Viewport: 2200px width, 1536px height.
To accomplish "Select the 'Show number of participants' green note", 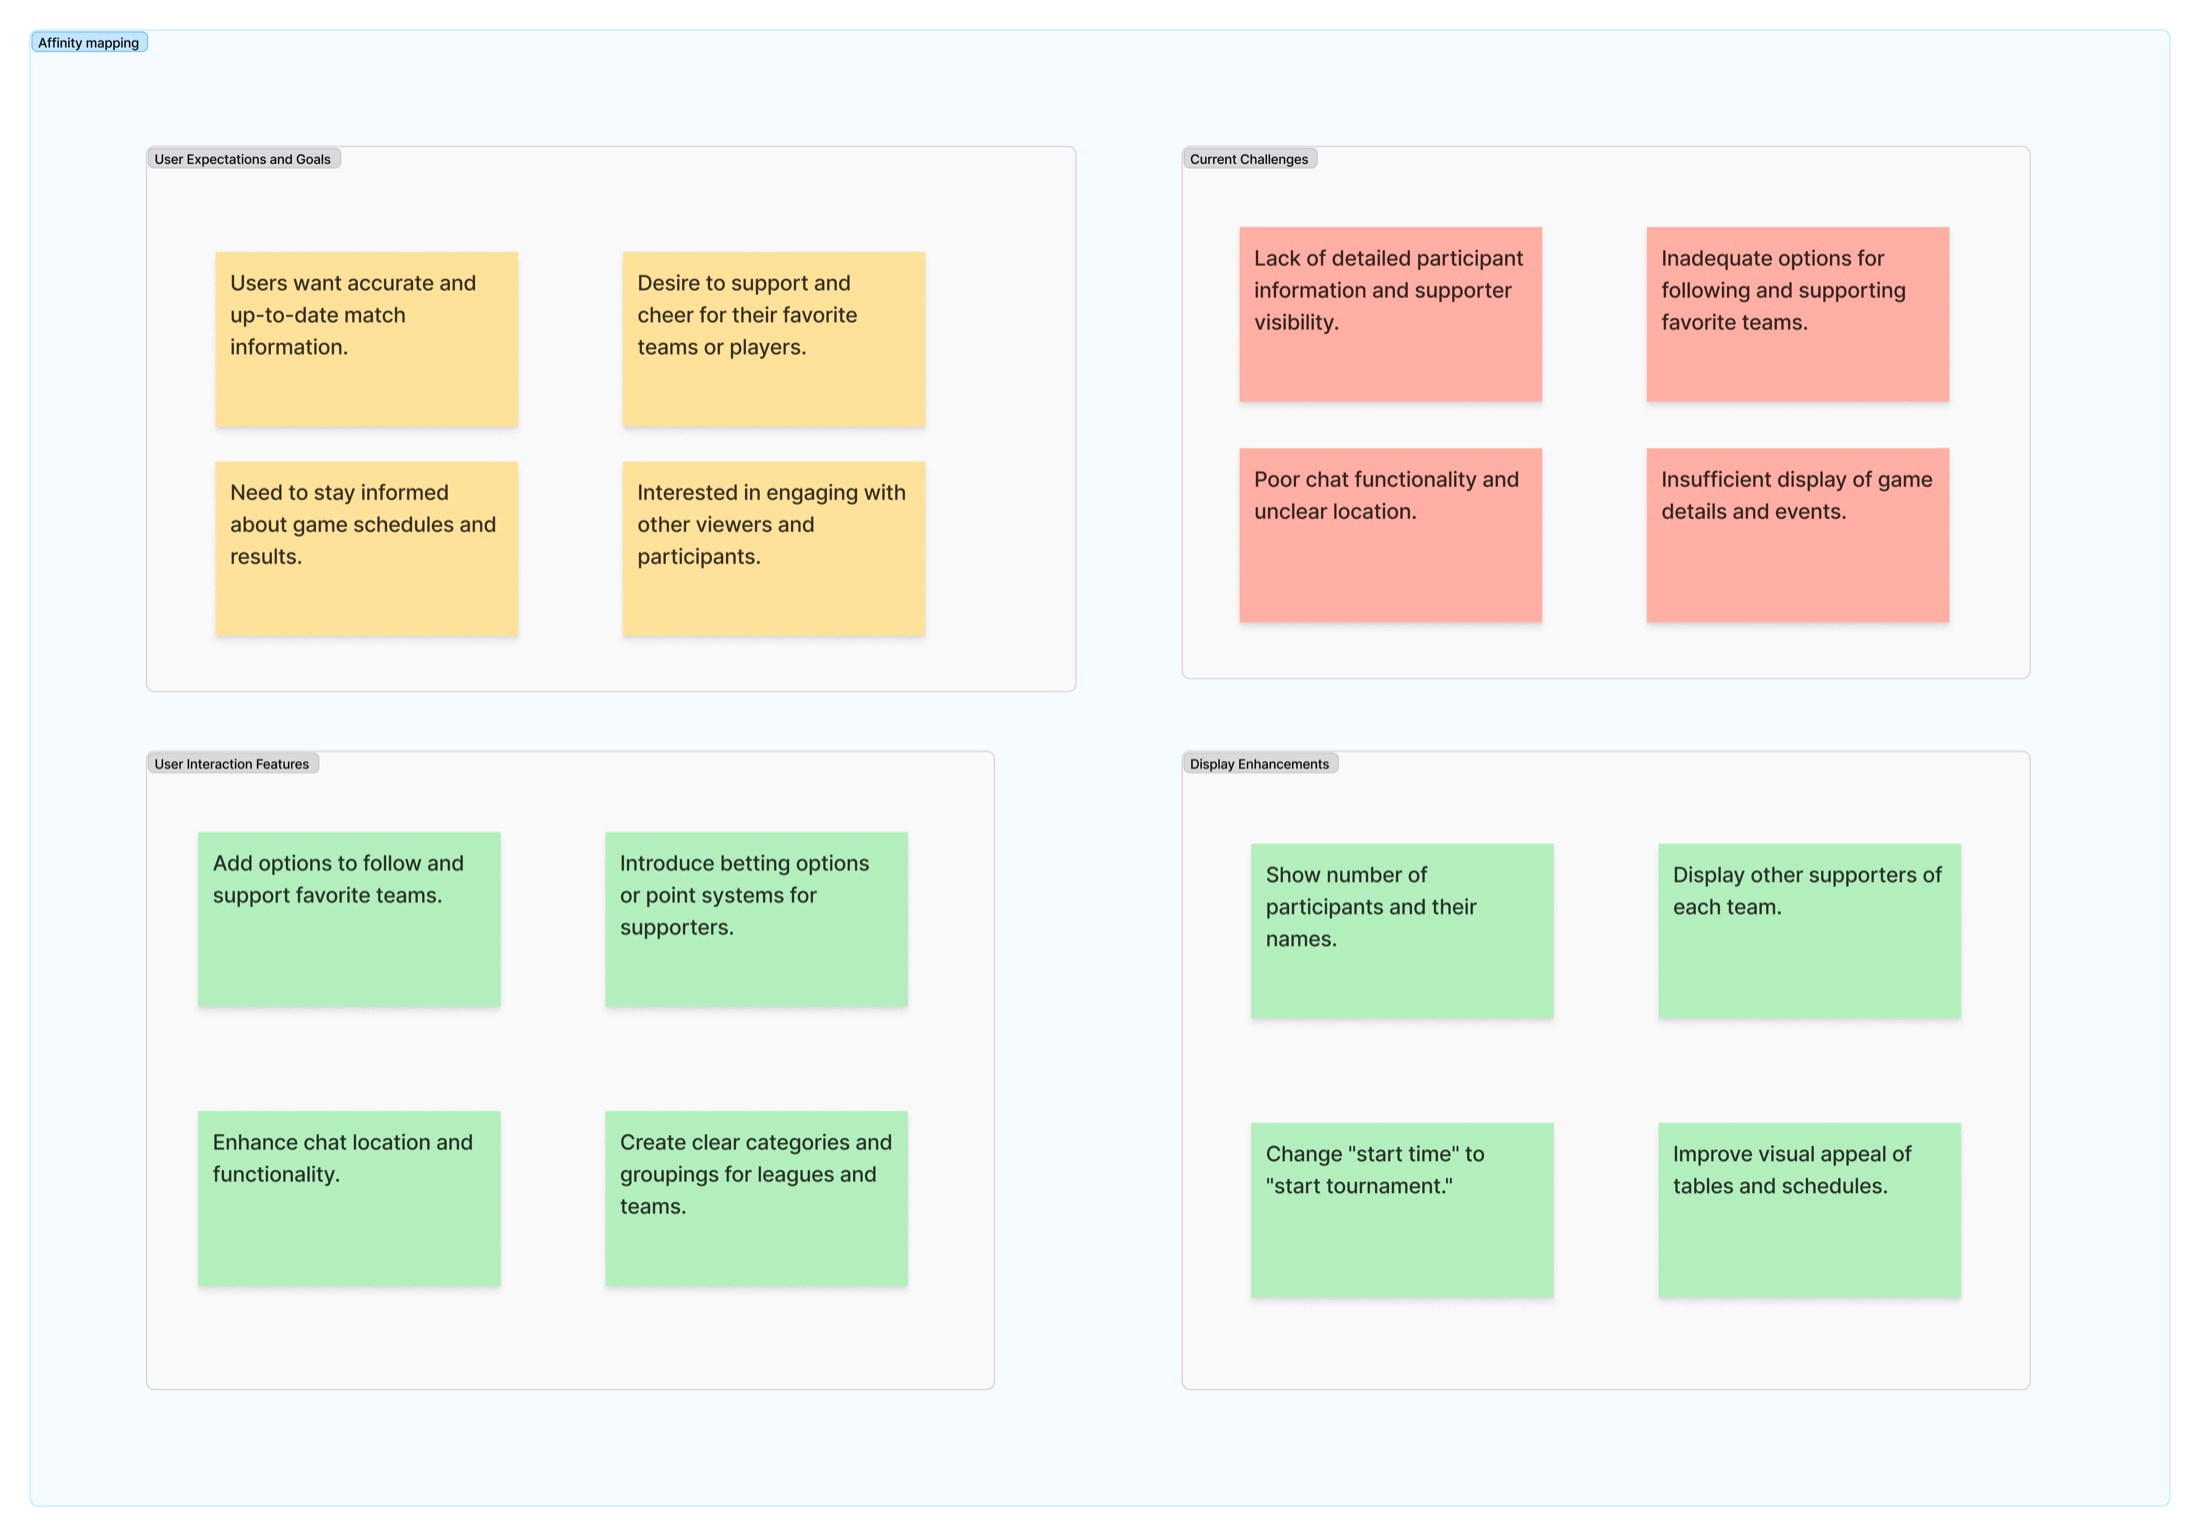I will coord(1402,931).
